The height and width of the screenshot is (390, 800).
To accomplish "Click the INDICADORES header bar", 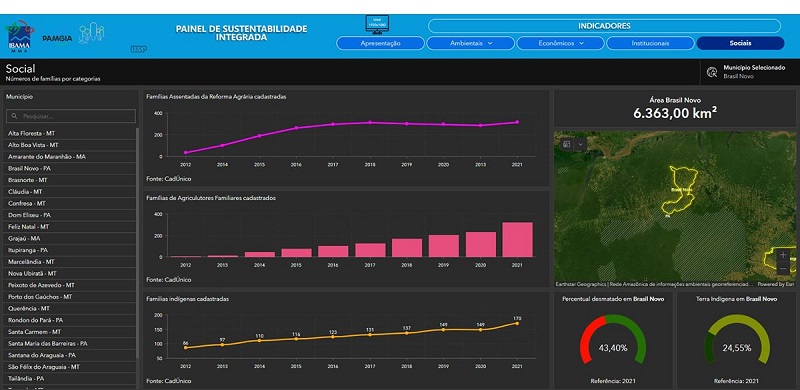I will (604, 26).
